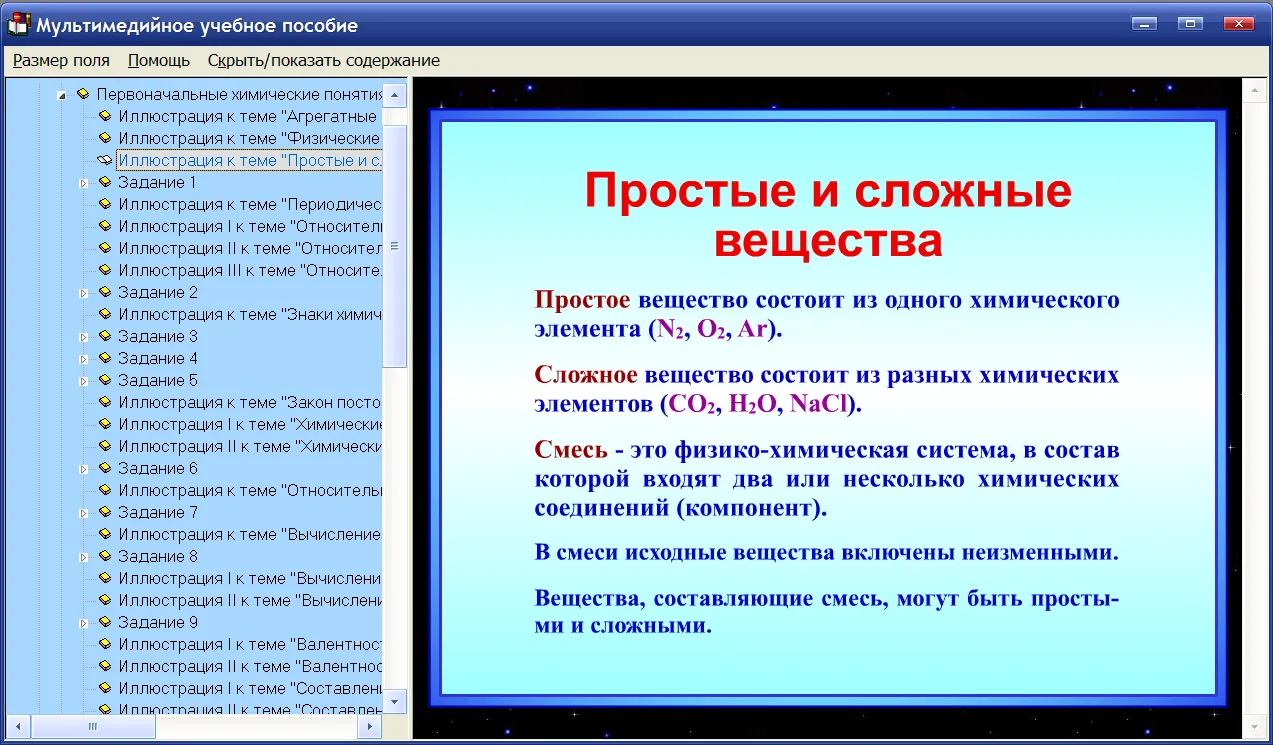The width and height of the screenshot is (1273, 745).
Task: Click book icon of Иллюстрация II "Химически" row
Action: click(104, 447)
